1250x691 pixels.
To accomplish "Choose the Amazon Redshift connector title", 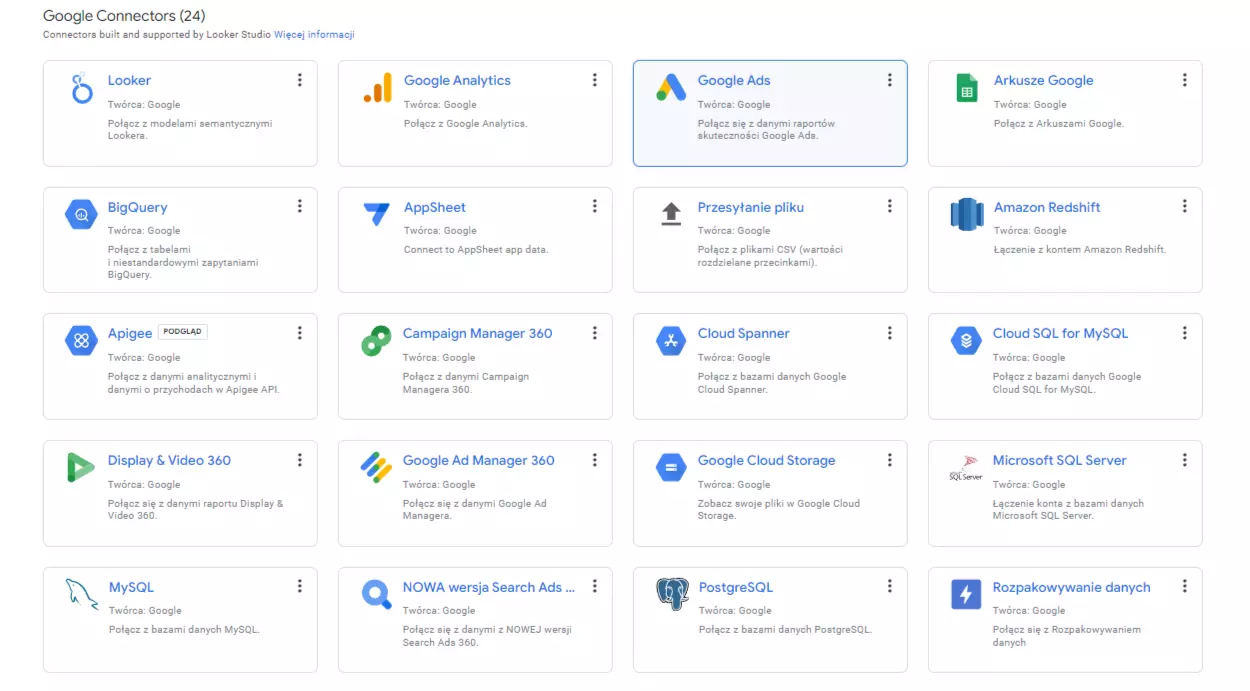I will pyautogui.click(x=1047, y=207).
